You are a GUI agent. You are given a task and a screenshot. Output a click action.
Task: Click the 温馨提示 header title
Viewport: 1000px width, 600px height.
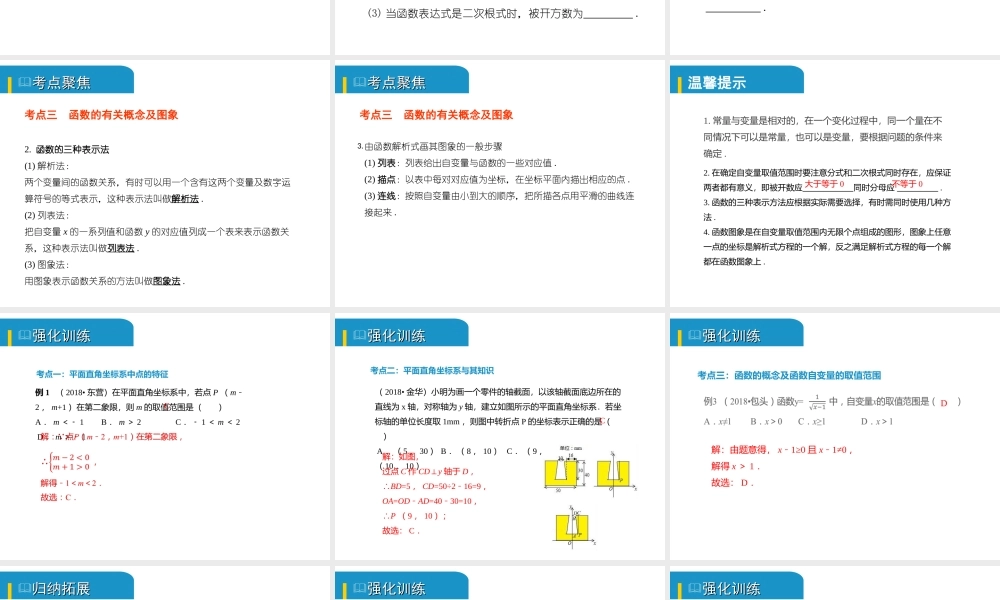(717, 83)
